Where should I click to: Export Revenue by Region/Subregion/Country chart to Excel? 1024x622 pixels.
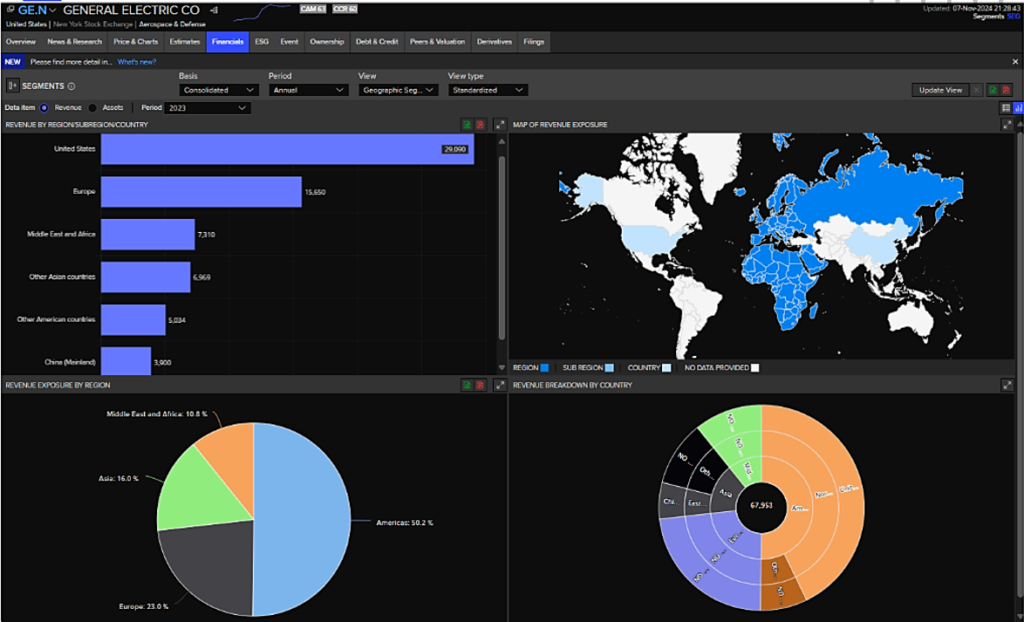[468, 124]
